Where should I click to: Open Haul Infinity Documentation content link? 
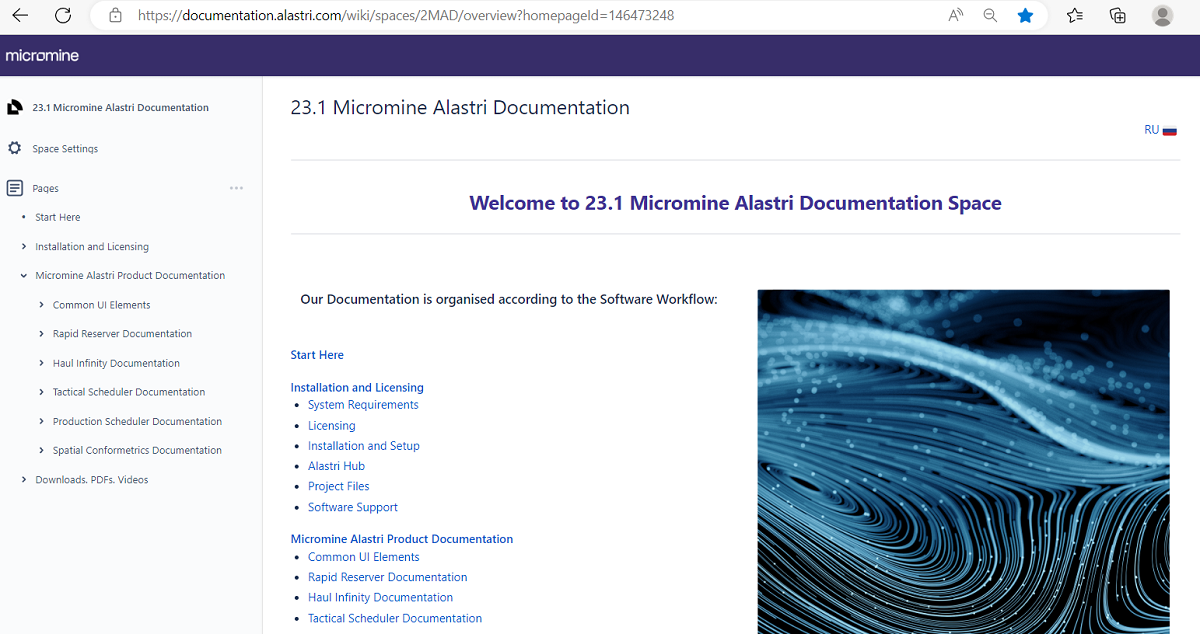[380, 597]
